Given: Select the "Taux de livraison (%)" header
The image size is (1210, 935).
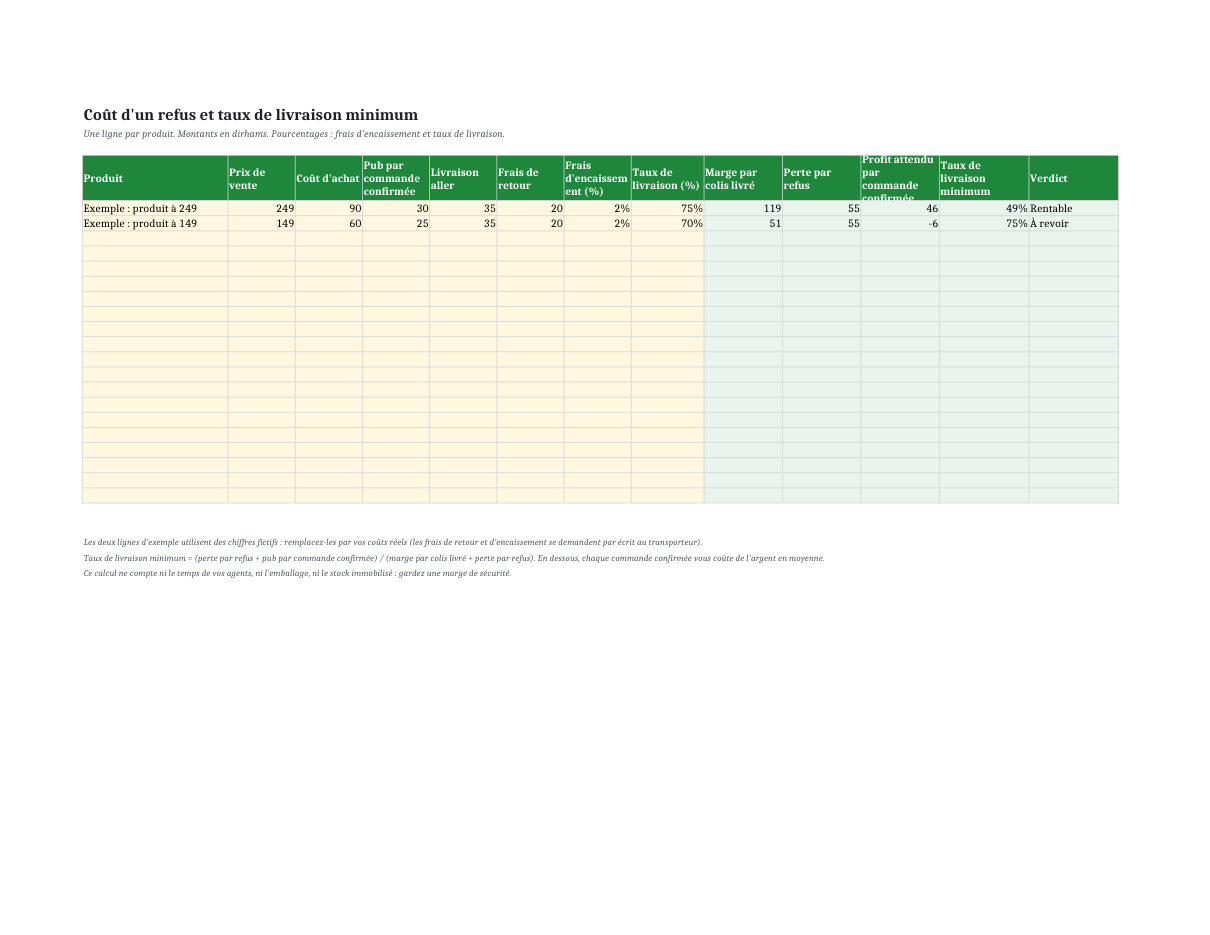Looking at the screenshot, I should click(667, 178).
